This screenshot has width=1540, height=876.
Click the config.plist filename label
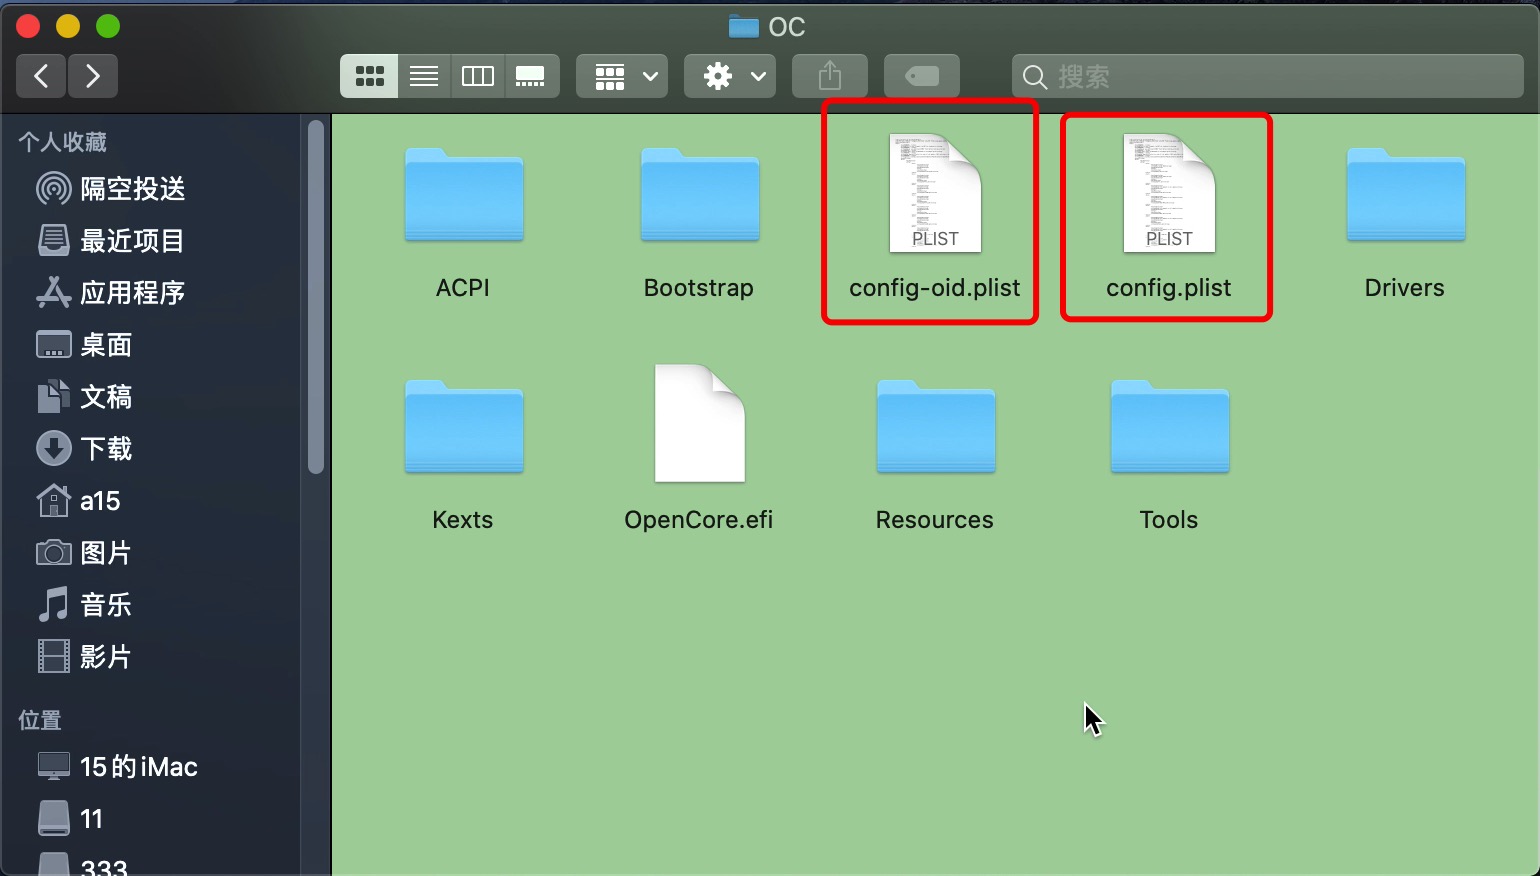tap(1169, 288)
